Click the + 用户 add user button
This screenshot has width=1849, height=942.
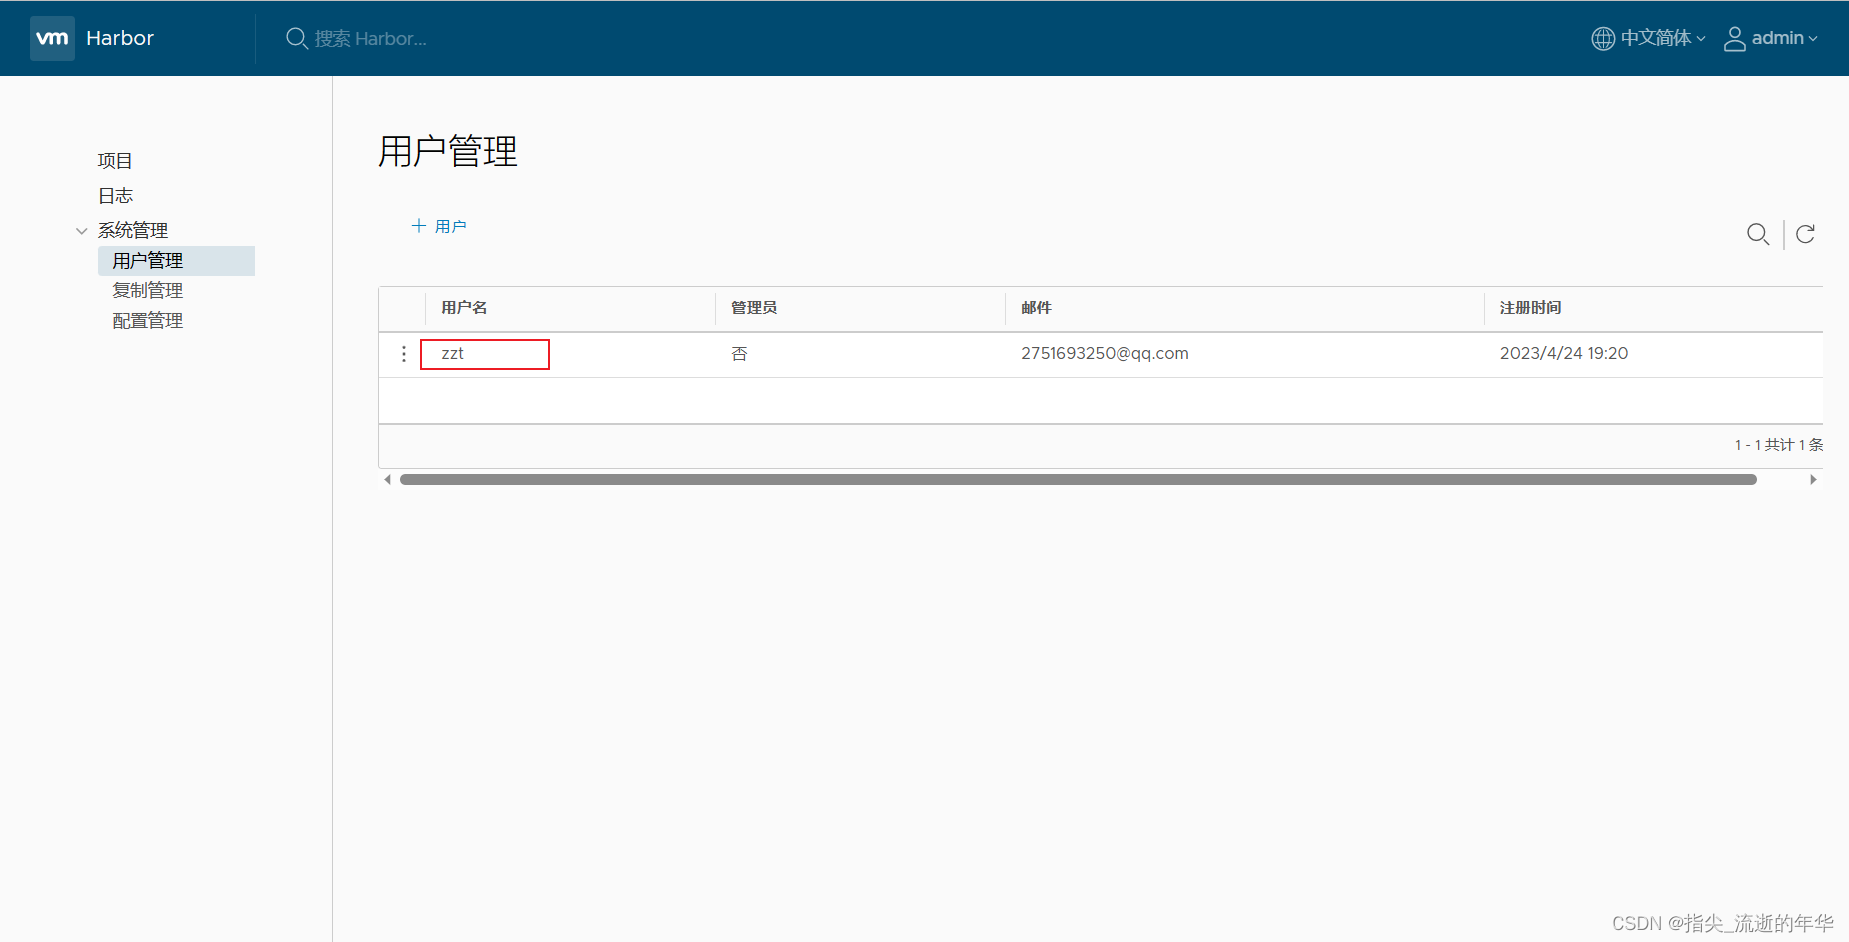point(439,226)
